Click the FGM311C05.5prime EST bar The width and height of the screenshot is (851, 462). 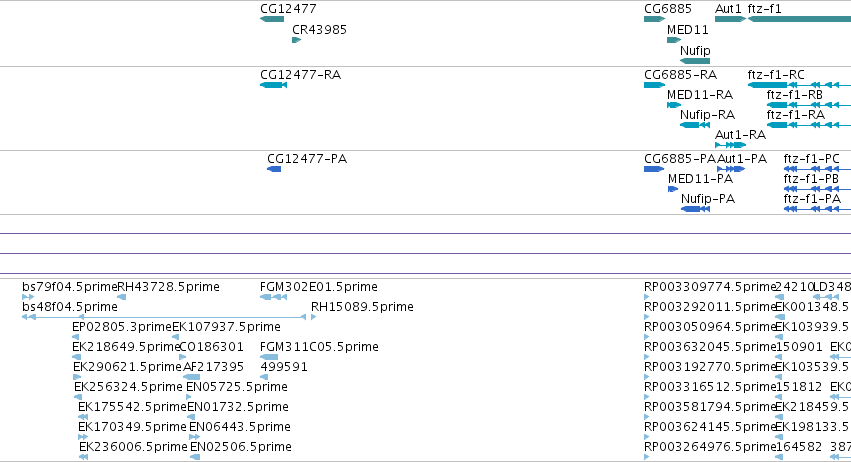click(x=269, y=357)
